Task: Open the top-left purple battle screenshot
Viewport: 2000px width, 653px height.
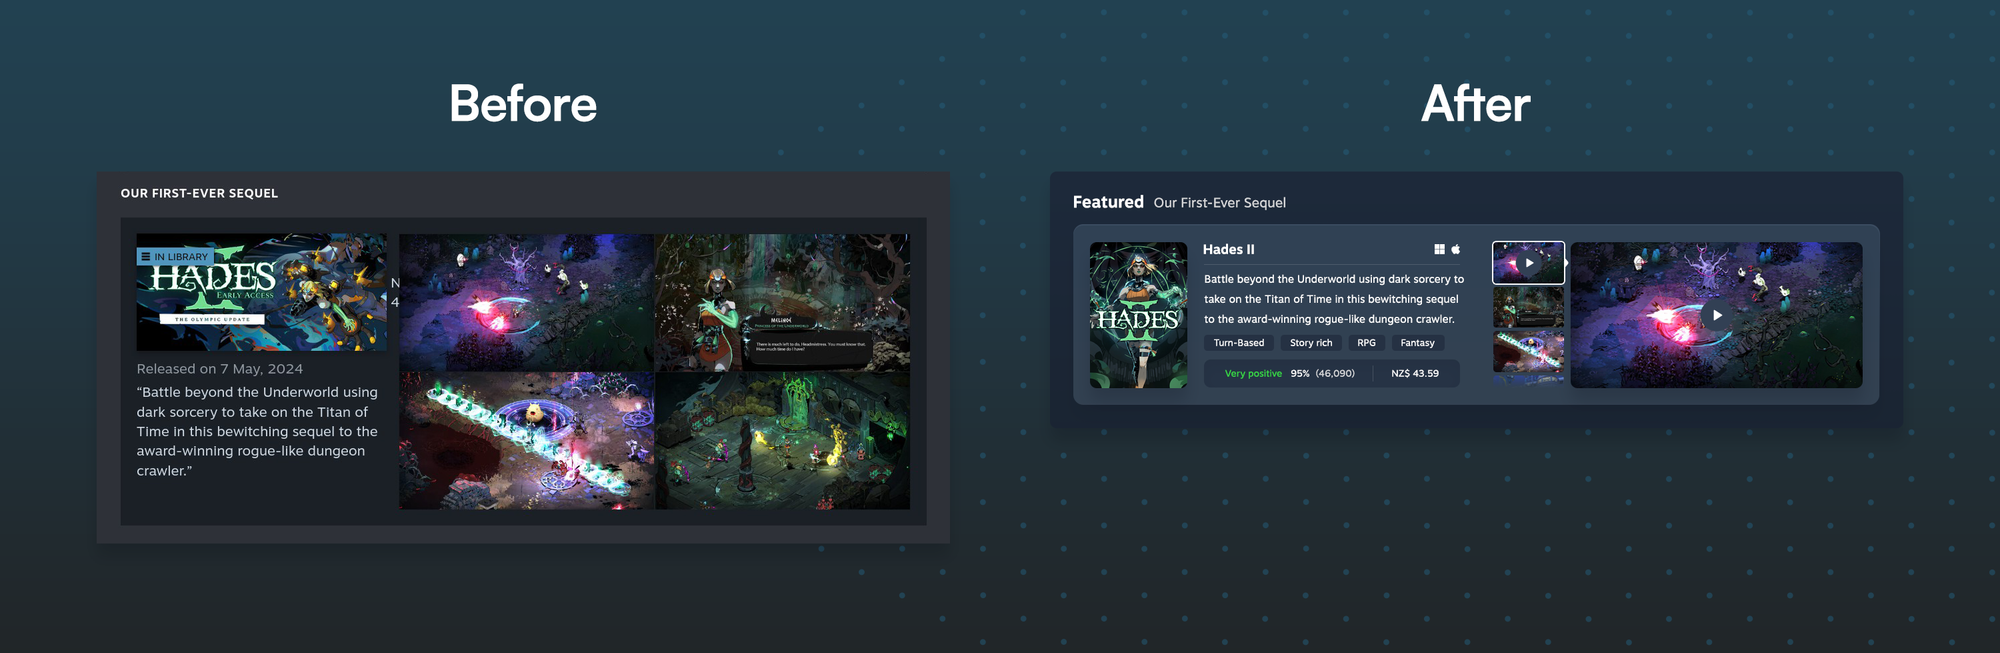Action: click(x=526, y=302)
